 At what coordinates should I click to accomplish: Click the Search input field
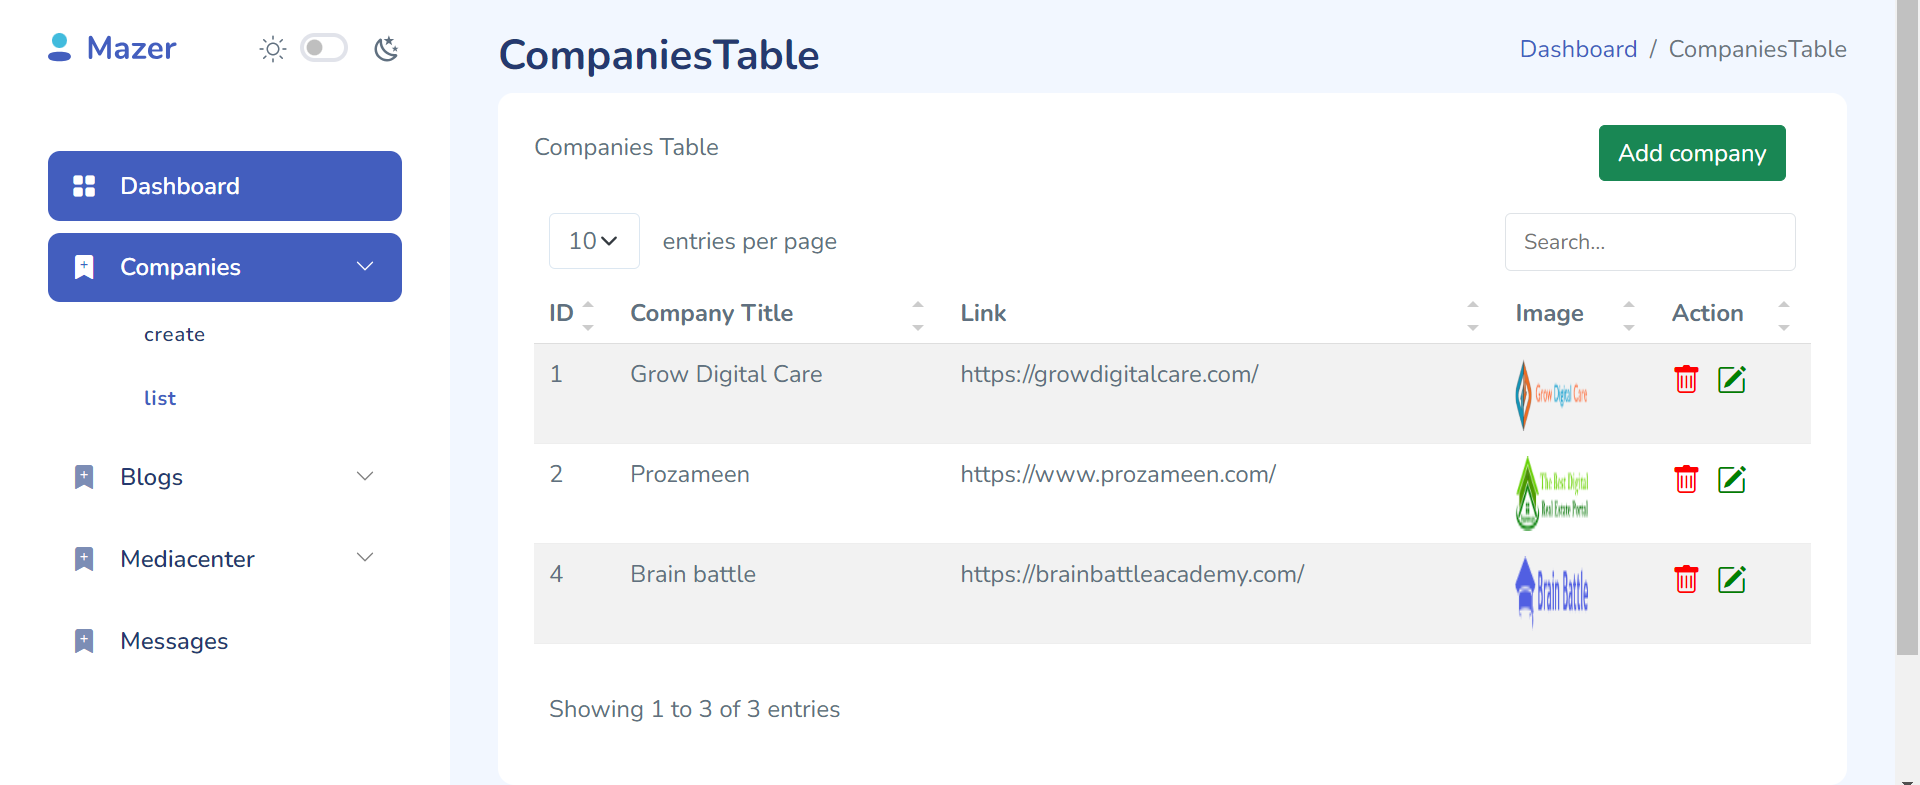click(1650, 241)
